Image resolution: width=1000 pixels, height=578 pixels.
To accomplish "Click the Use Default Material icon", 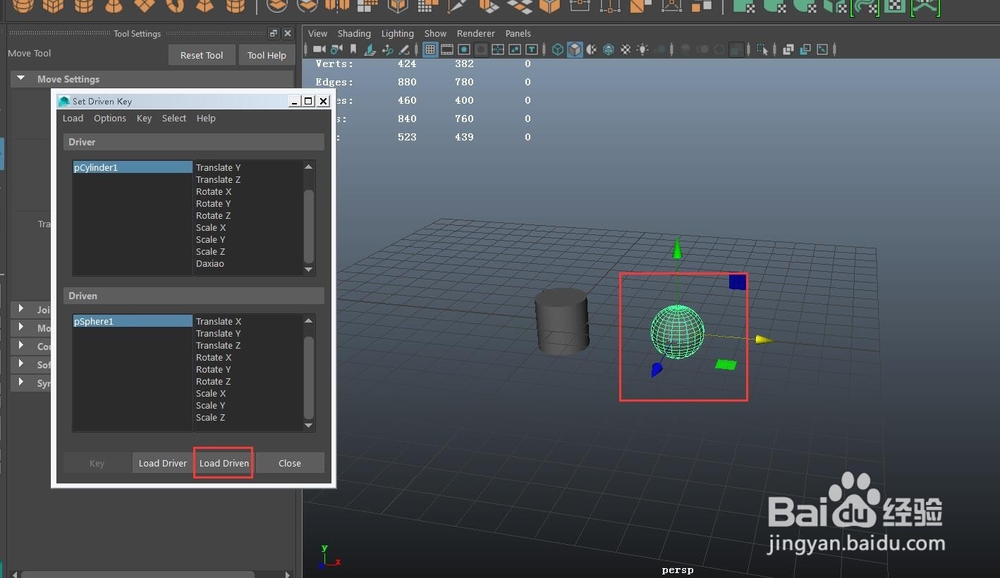I will click(592, 49).
